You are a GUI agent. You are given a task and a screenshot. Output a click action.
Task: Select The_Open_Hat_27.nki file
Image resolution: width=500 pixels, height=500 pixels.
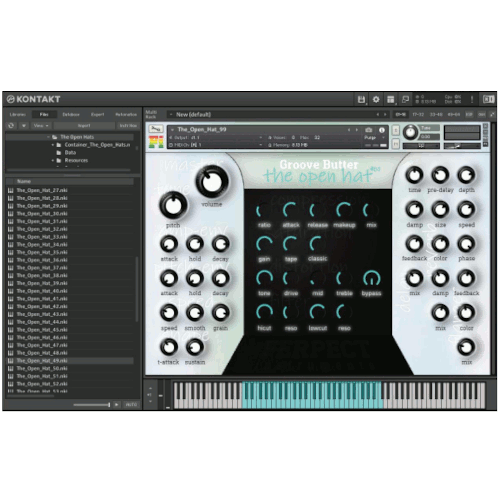coord(70,190)
